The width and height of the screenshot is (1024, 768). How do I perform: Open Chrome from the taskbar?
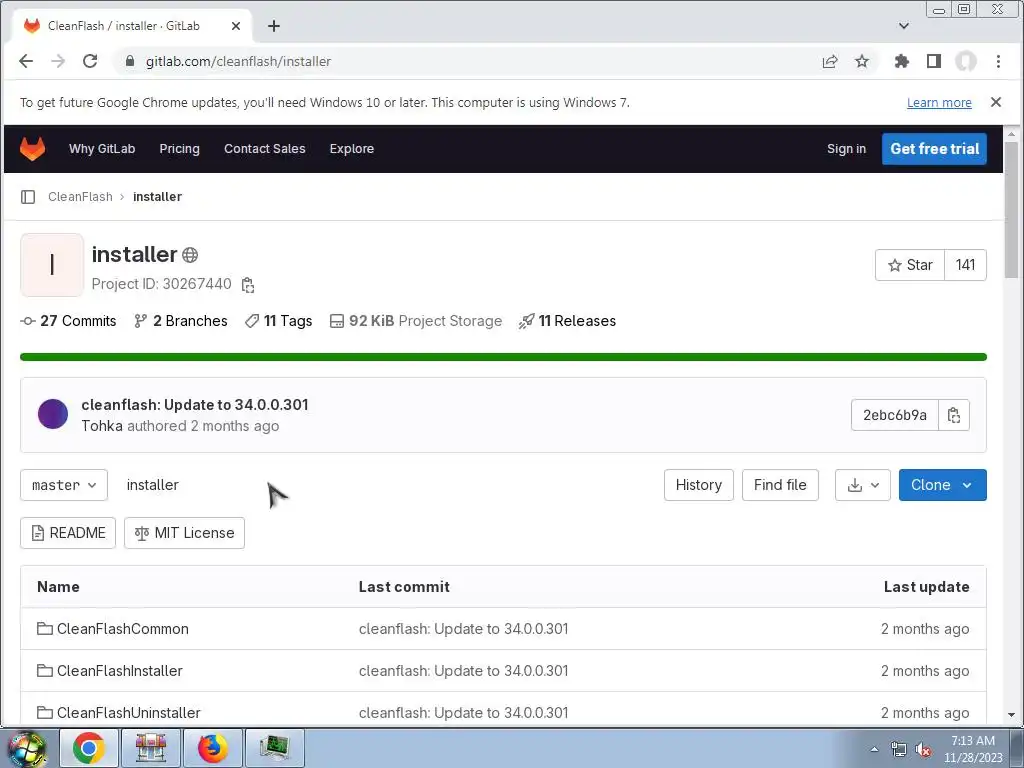click(89, 748)
